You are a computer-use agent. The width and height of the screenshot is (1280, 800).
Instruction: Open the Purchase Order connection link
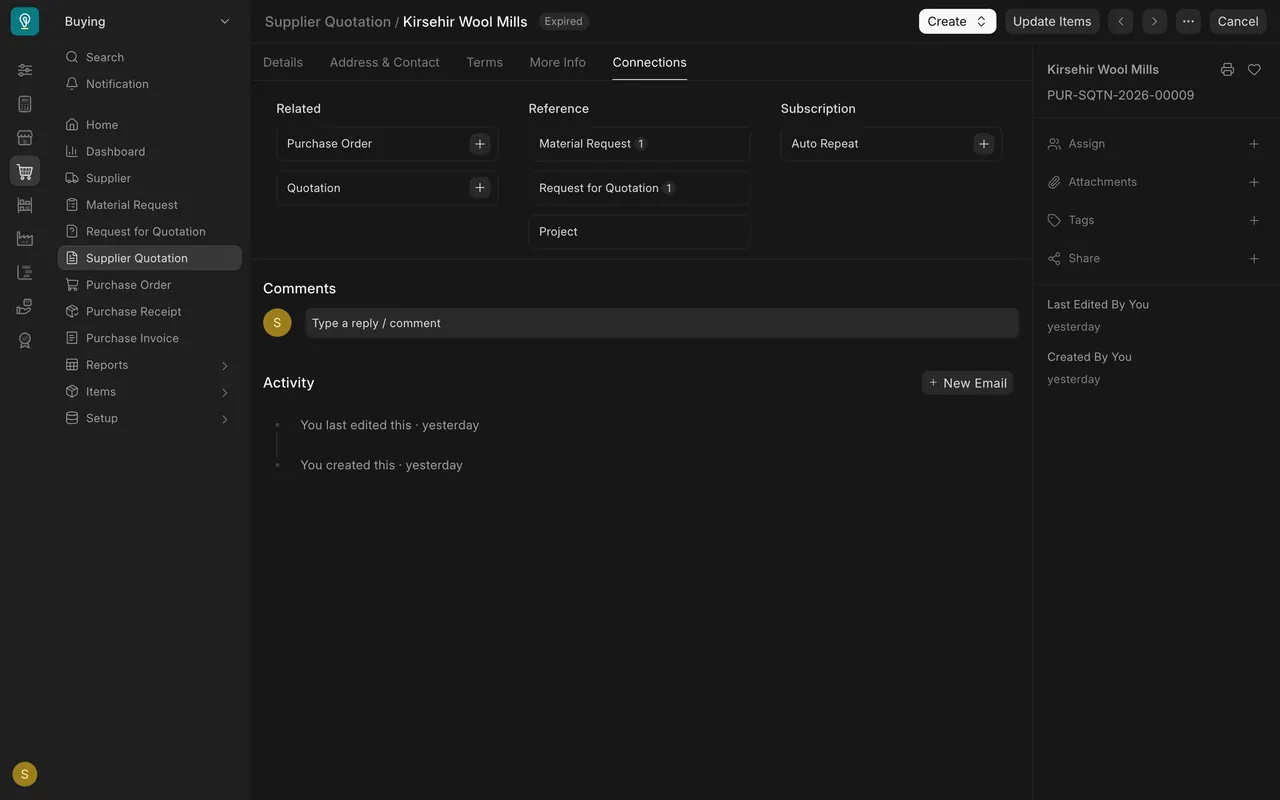pyautogui.click(x=329, y=144)
